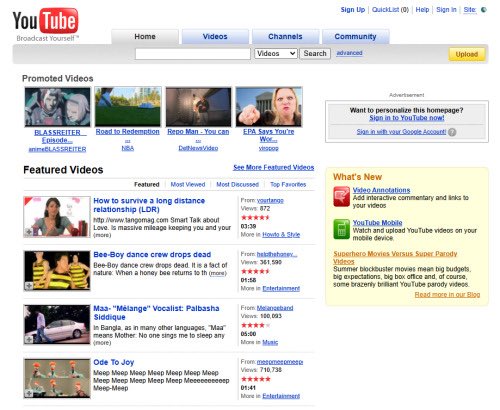Open How to survive a long distance title
Image resolution: width=500 pixels, height=410 pixels.
pyautogui.click(x=149, y=205)
